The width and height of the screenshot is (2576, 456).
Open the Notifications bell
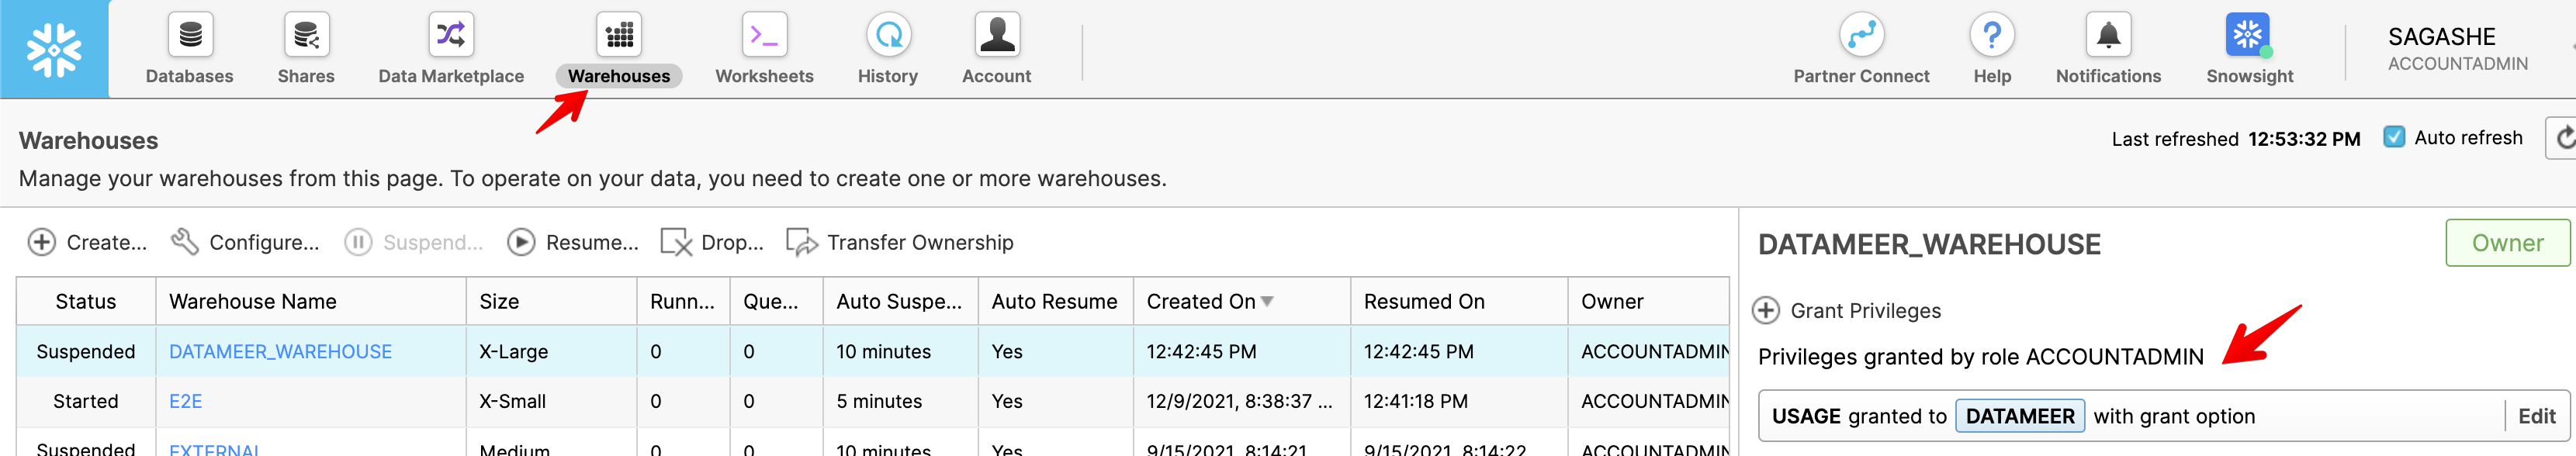coord(2107,49)
